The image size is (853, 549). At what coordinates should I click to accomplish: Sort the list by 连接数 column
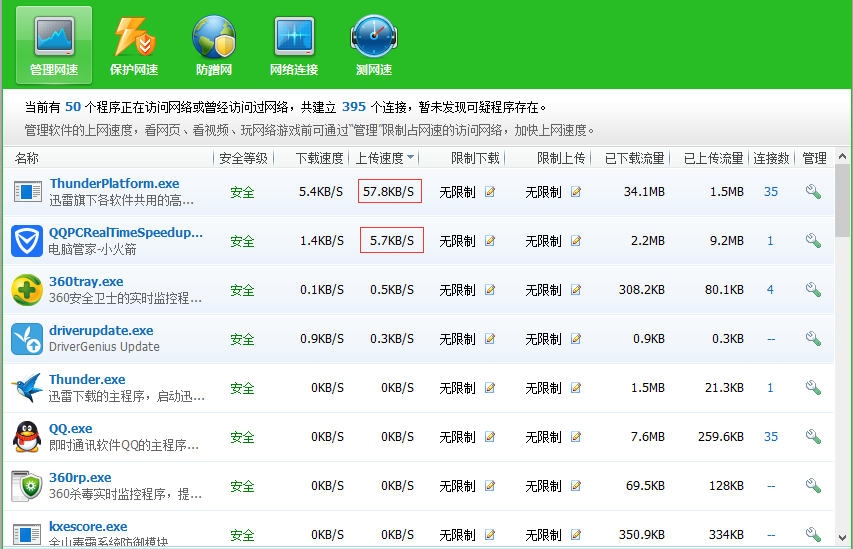click(x=771, y=158)
